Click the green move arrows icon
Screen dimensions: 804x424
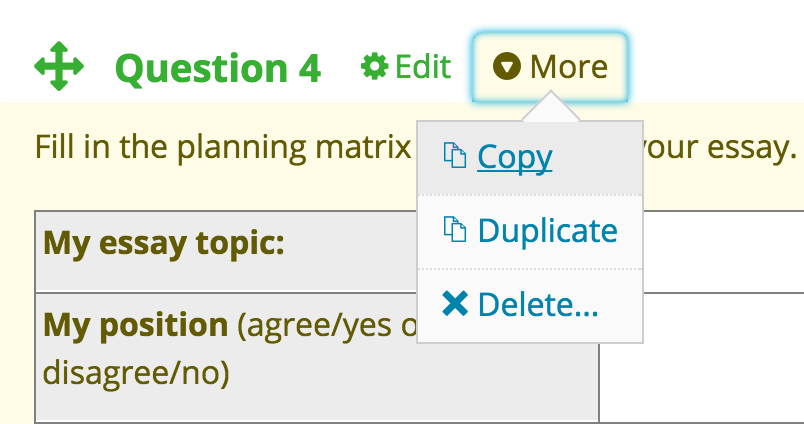tap(59, 66)
